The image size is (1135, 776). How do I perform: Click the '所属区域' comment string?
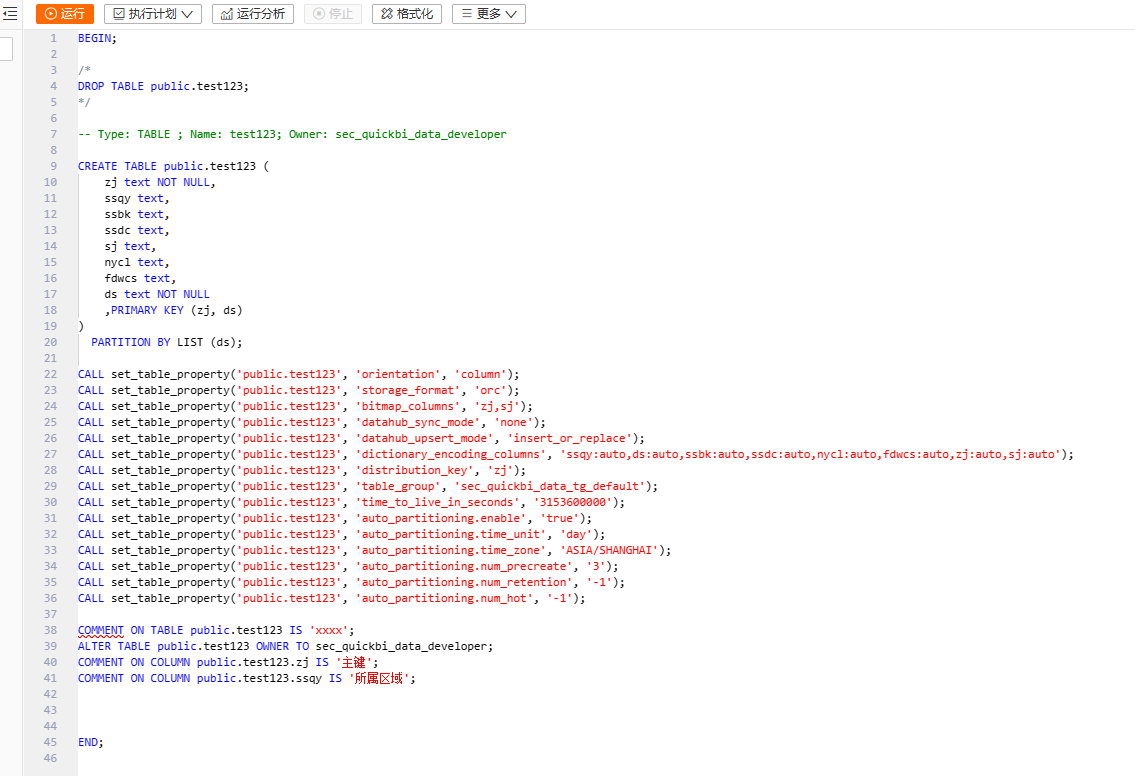click(x=379, y=678)
